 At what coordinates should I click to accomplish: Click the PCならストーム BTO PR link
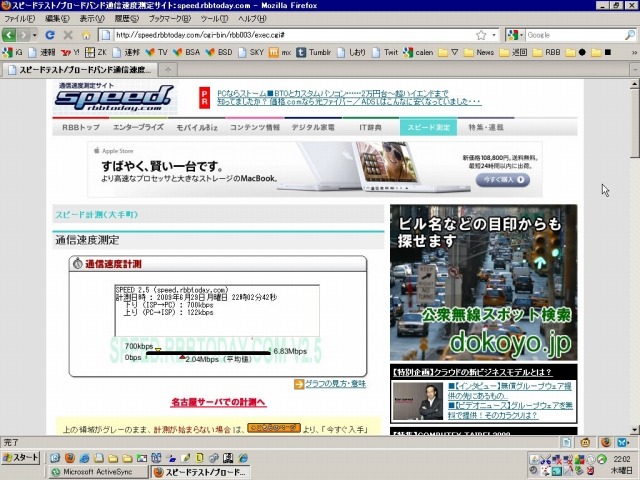point(333,93)
